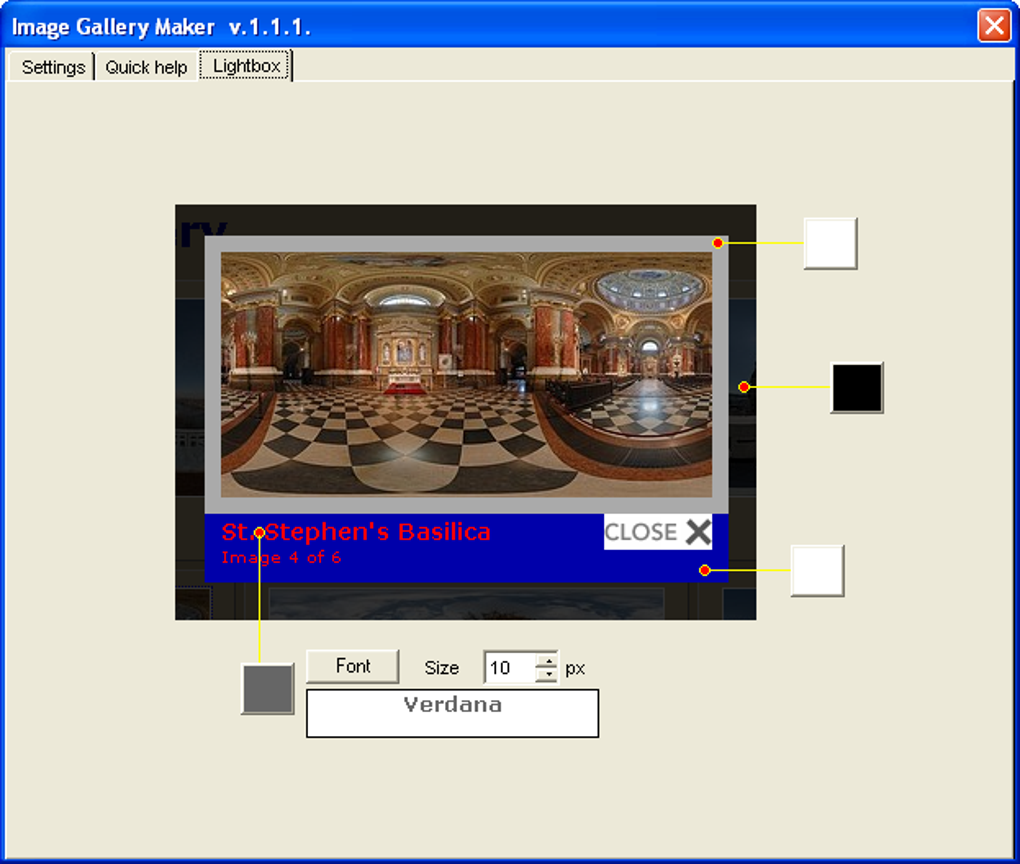Pick a new caption bar color
This screenshot has width=1020, height=864.
(x=817, y=570)
